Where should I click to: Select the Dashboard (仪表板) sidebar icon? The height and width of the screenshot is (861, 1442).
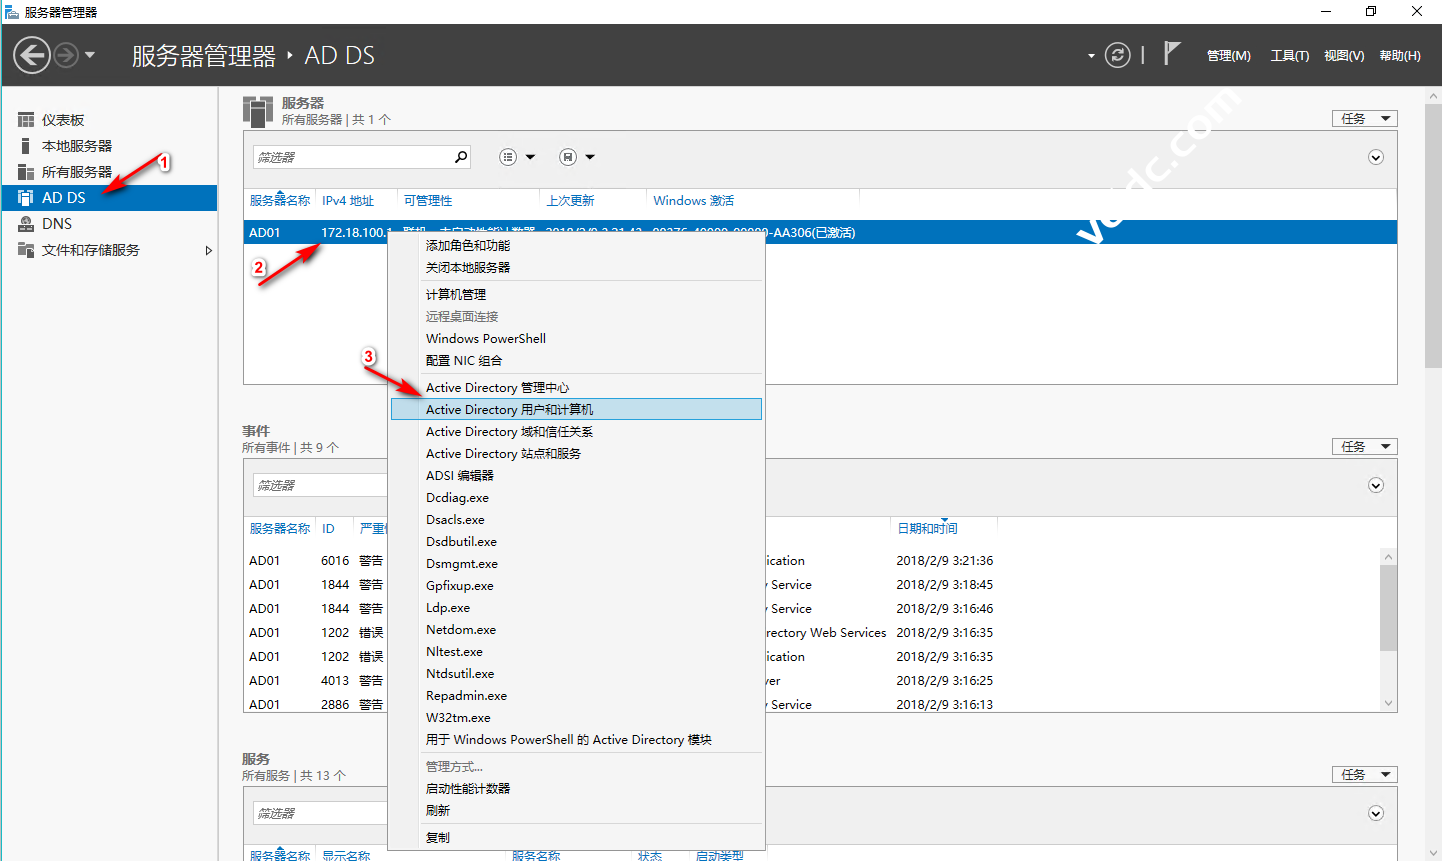pos(26,120)
